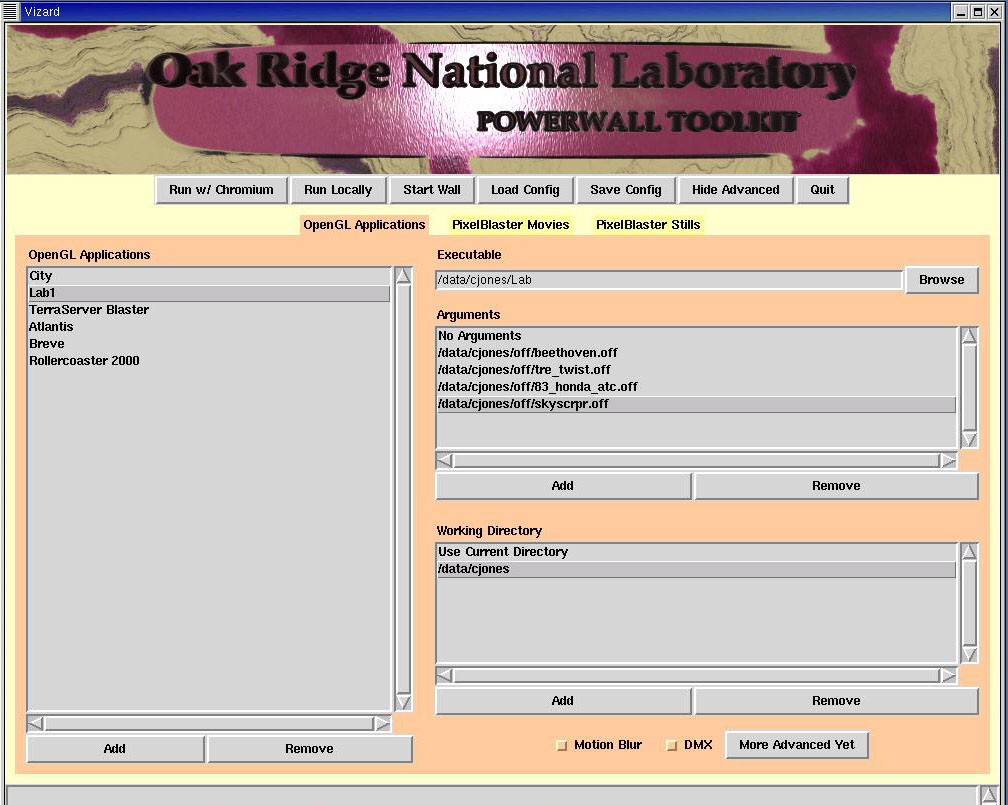Screen dimensions: 1008x805
Task: Remove the selected OpenGL application
Action: coord(309,749)
